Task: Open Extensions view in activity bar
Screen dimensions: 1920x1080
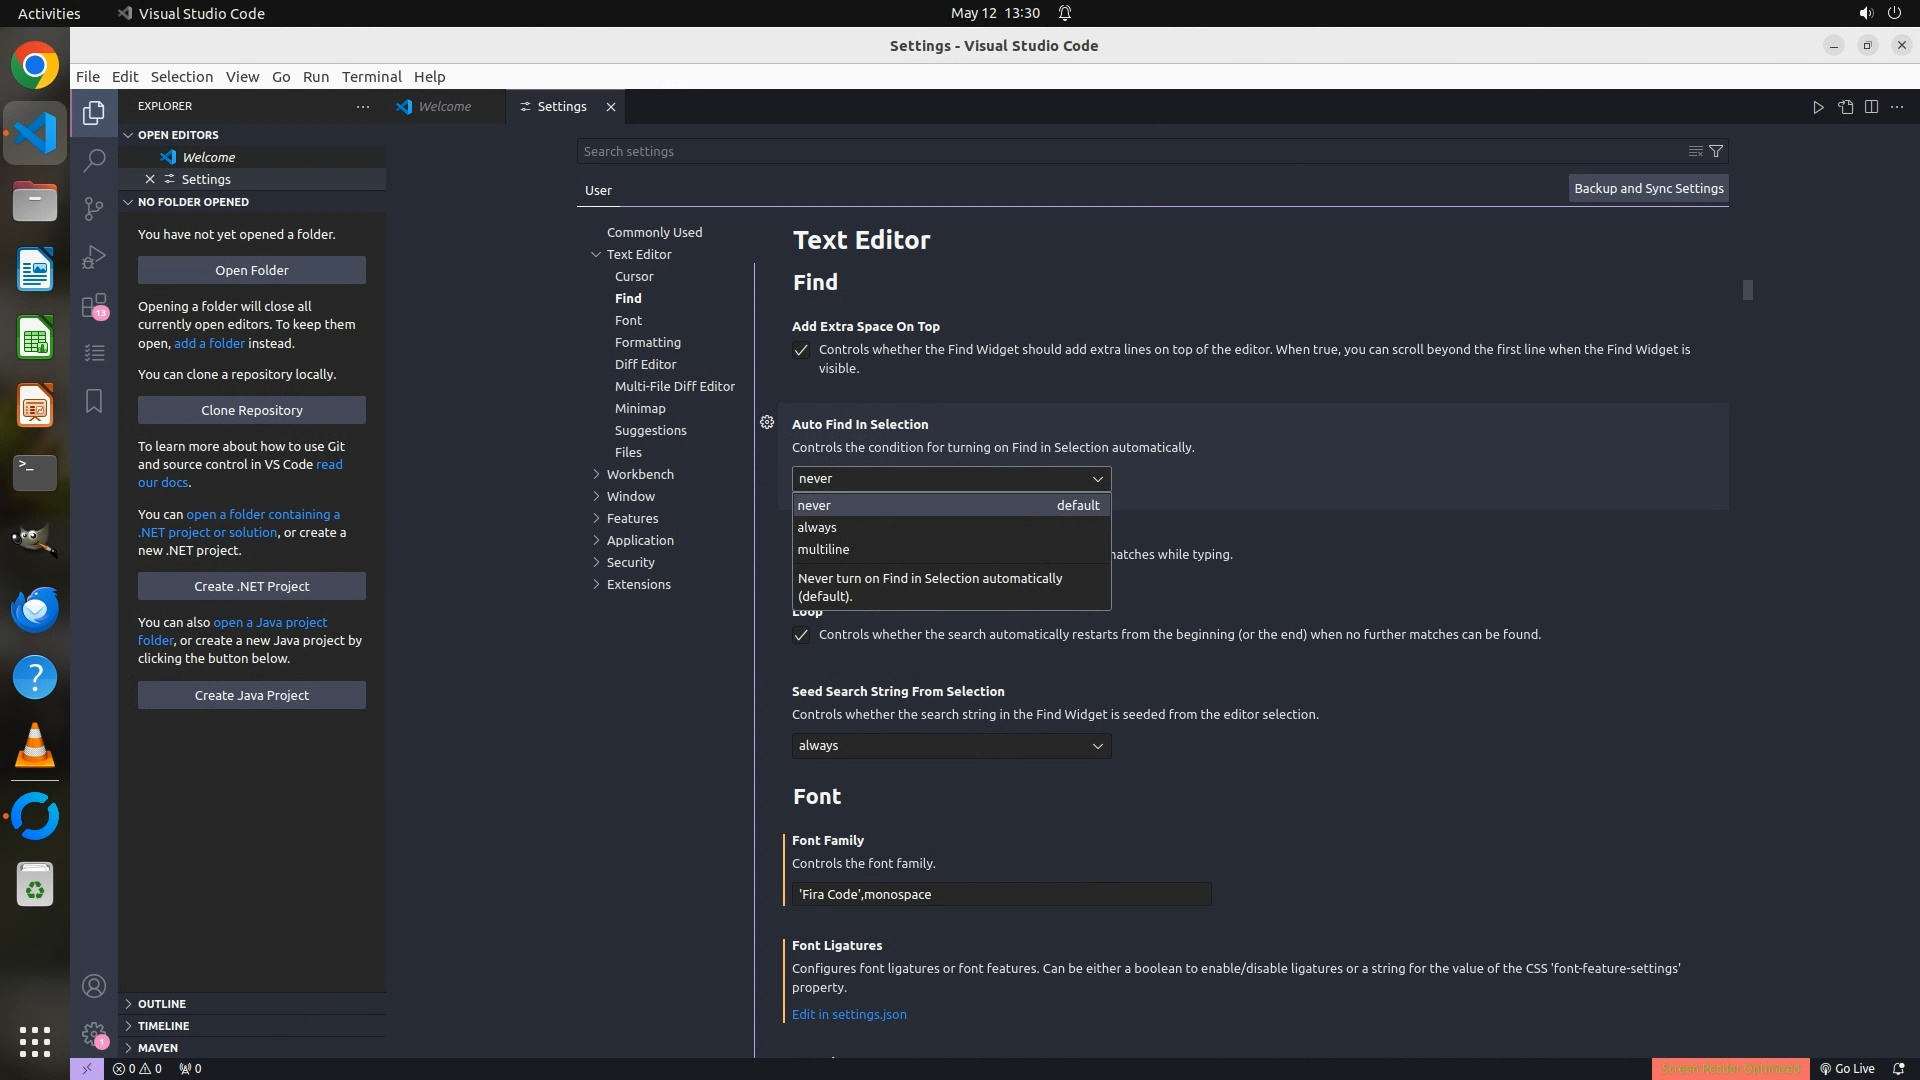Action: pos(94,305)
